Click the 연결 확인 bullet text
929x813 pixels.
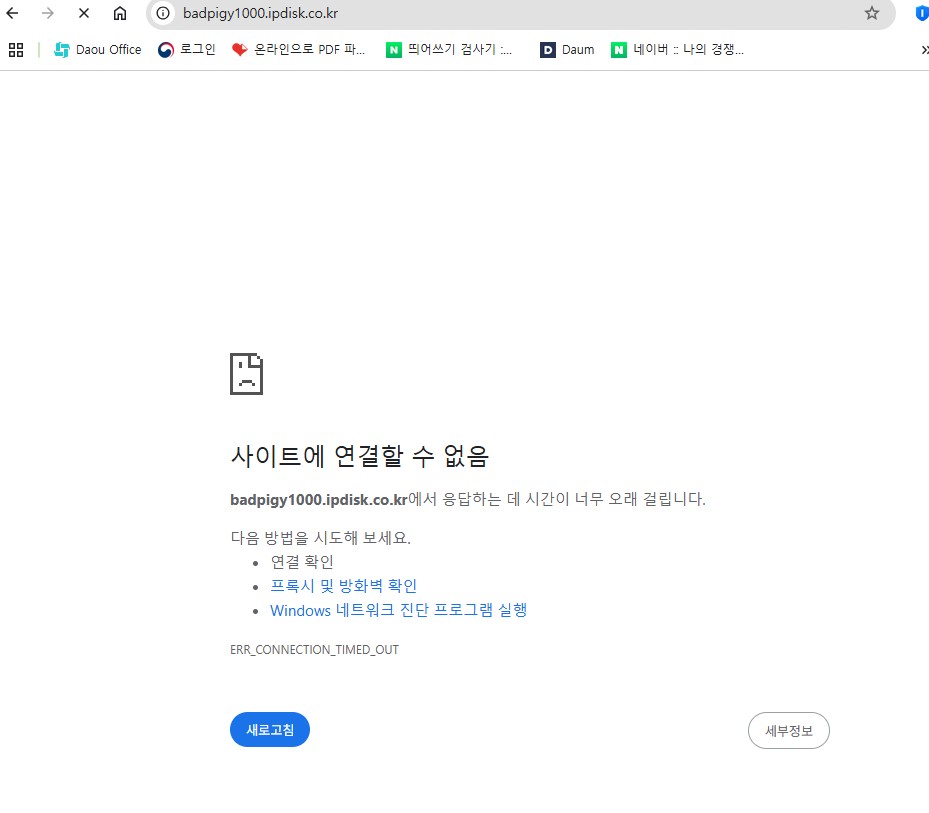[302, 562]
